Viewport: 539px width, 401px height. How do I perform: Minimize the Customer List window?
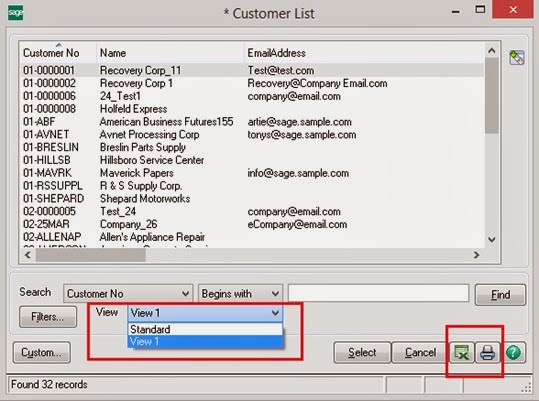click(455, 11)
